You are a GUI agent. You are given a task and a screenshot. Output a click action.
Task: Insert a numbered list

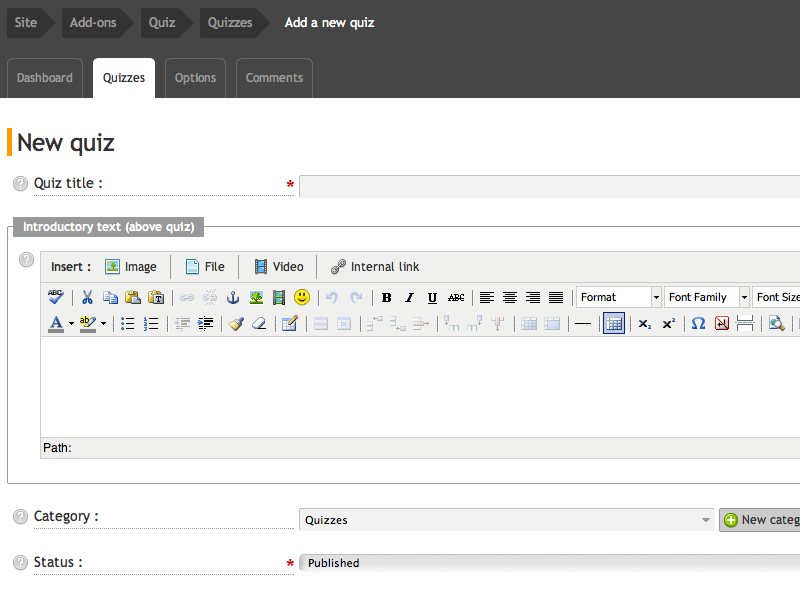(151, 324)
